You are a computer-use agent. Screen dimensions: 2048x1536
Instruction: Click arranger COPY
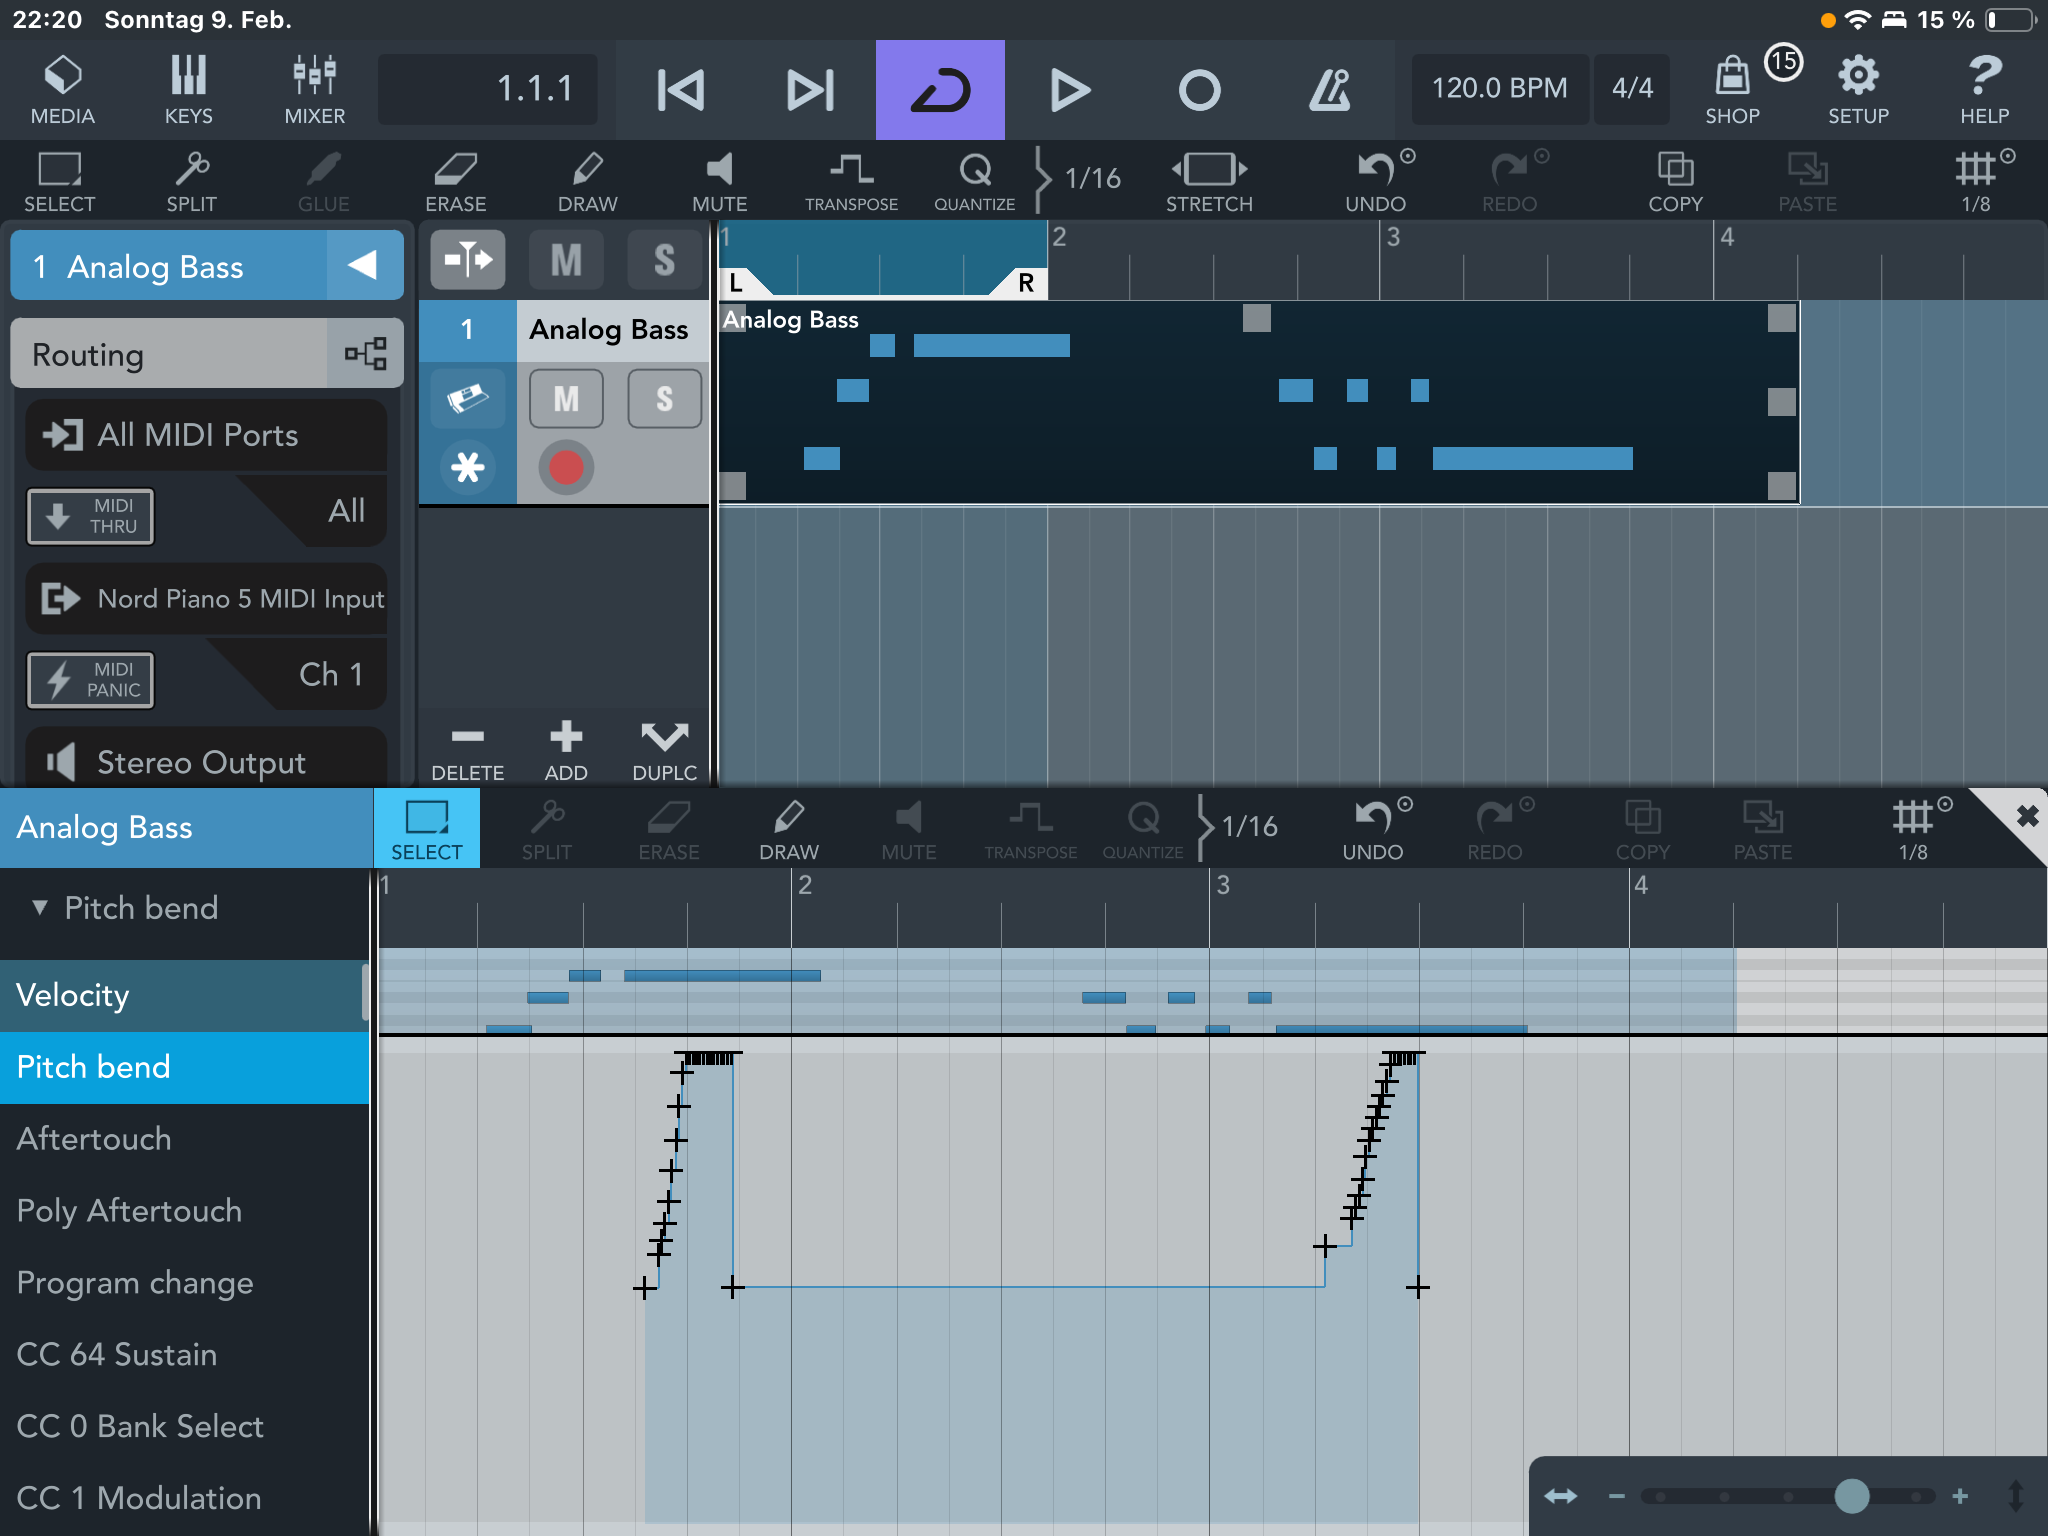tap(1675, 182)
